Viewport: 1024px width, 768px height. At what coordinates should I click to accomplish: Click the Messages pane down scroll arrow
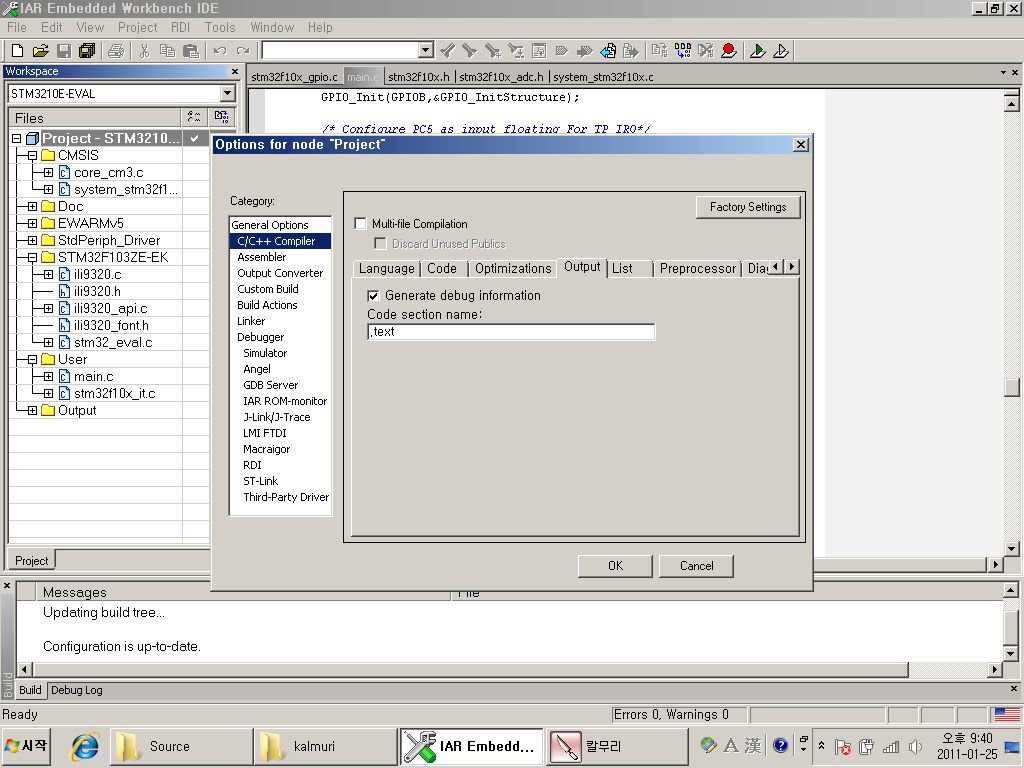click(1010, 653)
